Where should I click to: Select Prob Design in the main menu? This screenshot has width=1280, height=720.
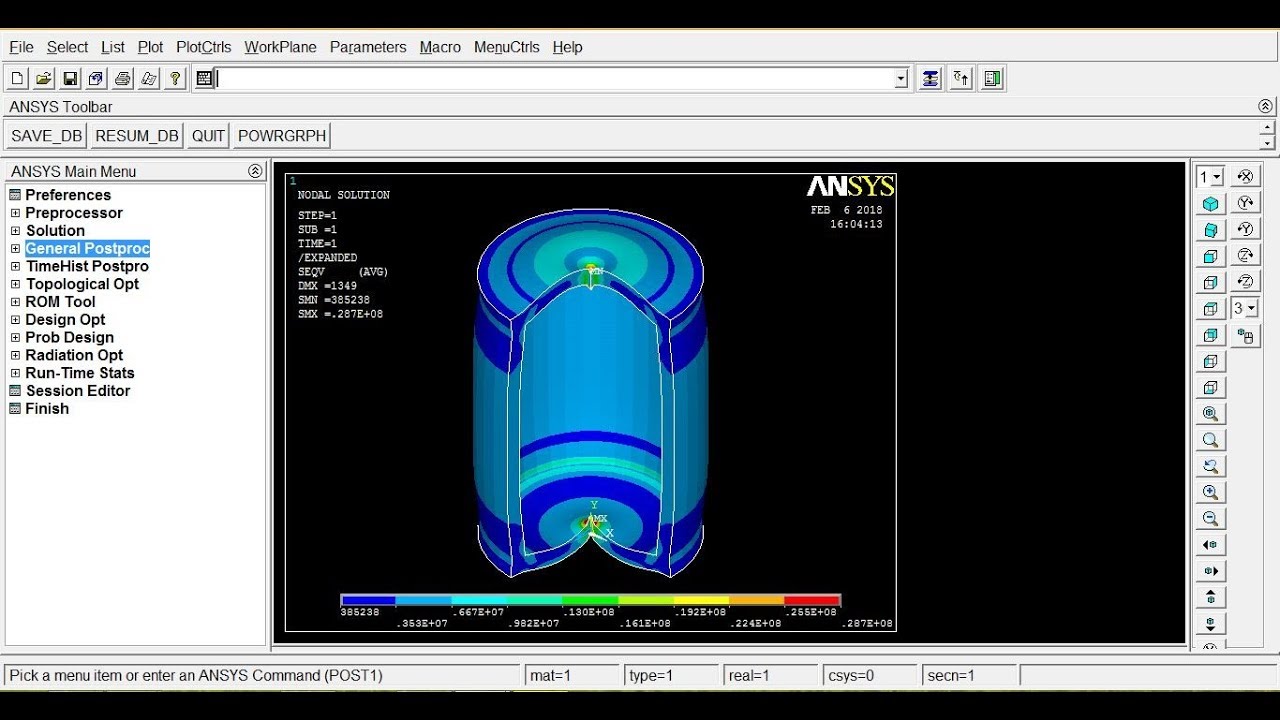(69, 338)
